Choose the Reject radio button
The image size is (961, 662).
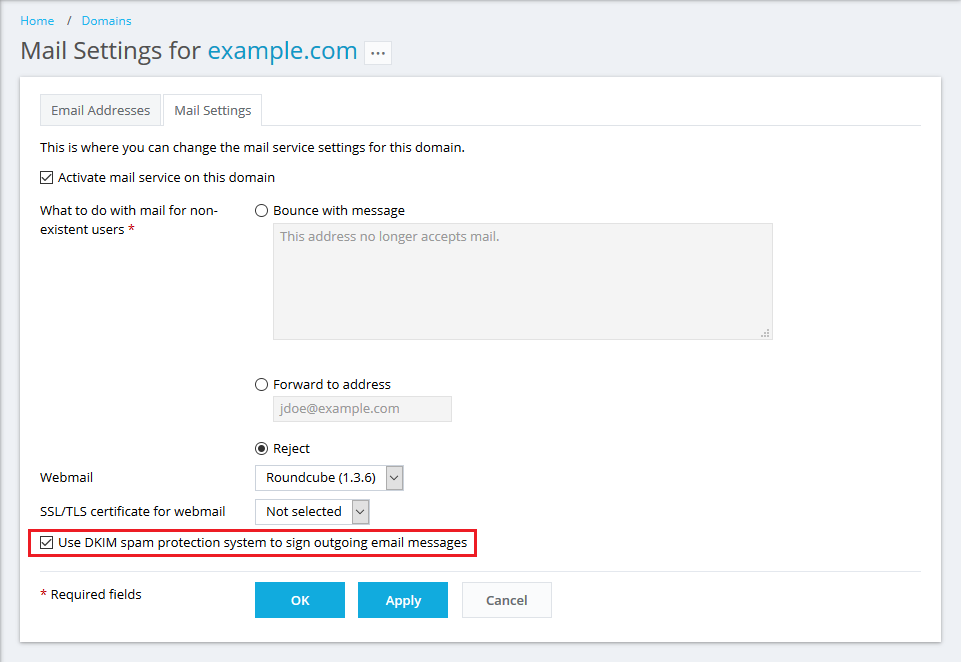click(x=262, y=449)
